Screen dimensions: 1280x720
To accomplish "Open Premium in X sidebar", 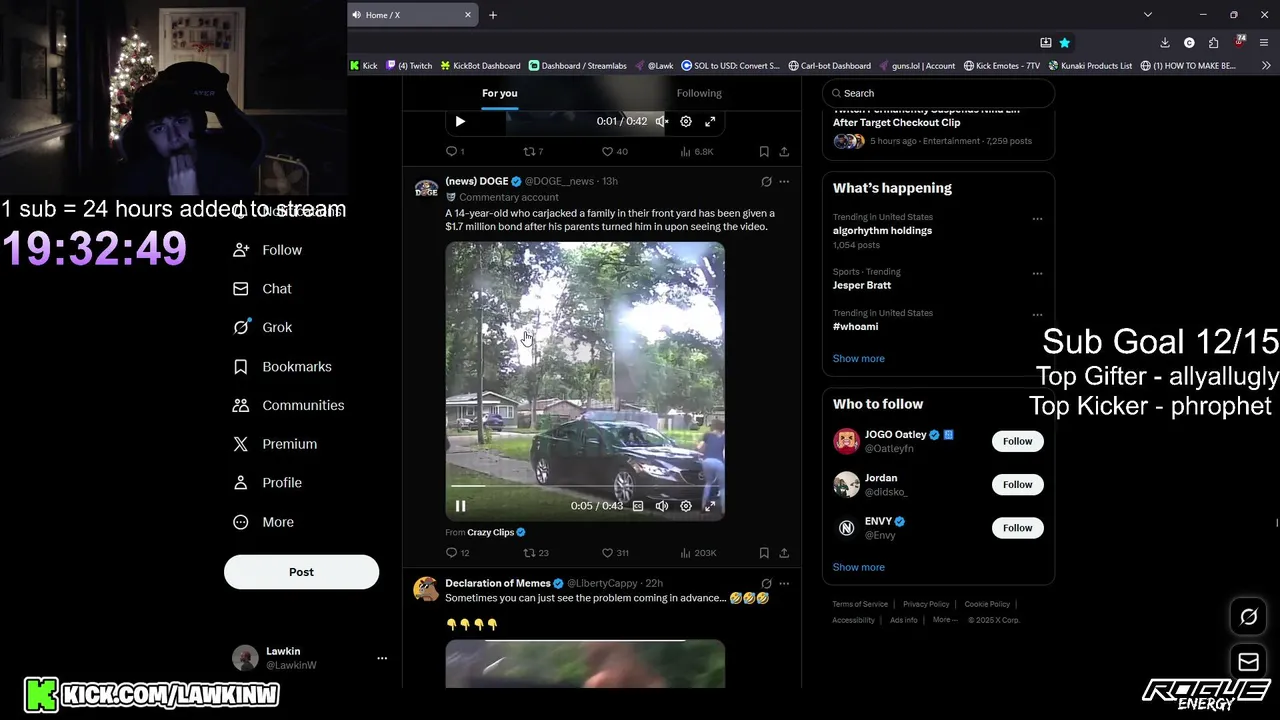I will tap(275, 444).
